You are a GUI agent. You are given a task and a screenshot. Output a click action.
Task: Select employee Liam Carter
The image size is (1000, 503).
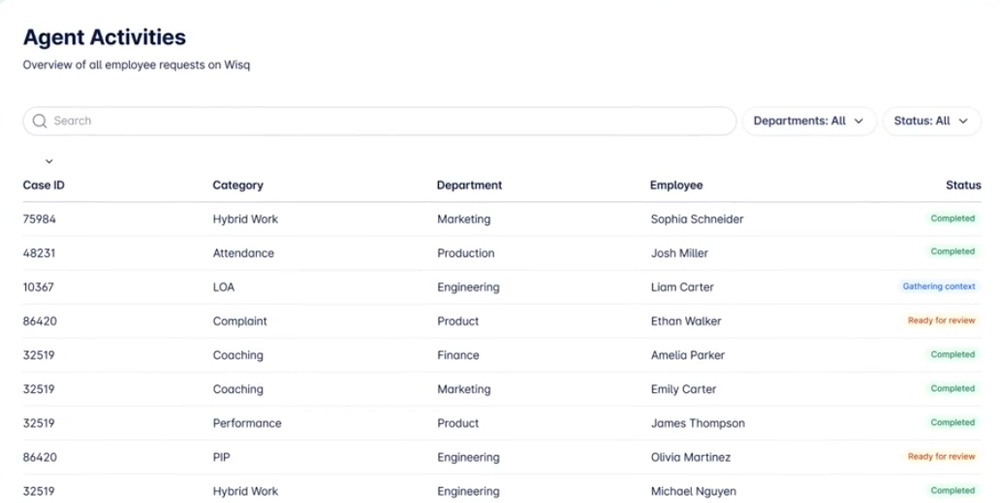(682, 287)
